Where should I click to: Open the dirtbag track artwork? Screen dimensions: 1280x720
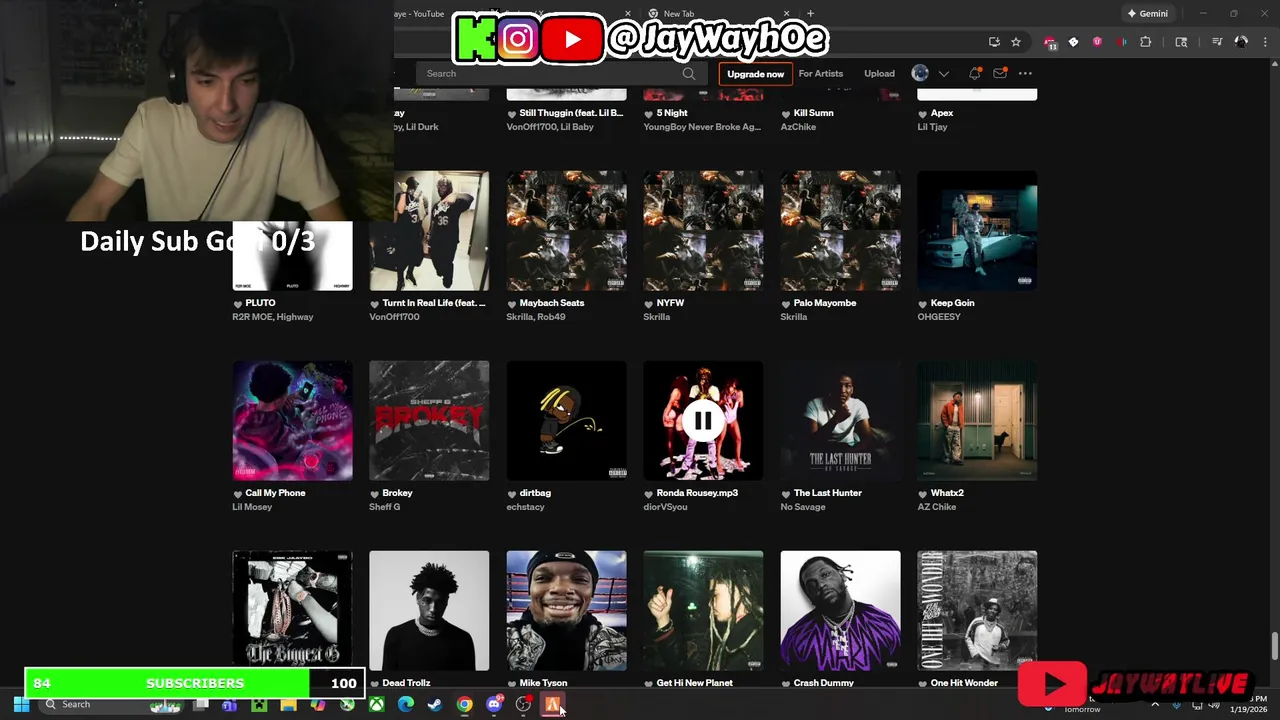(566, 421)
